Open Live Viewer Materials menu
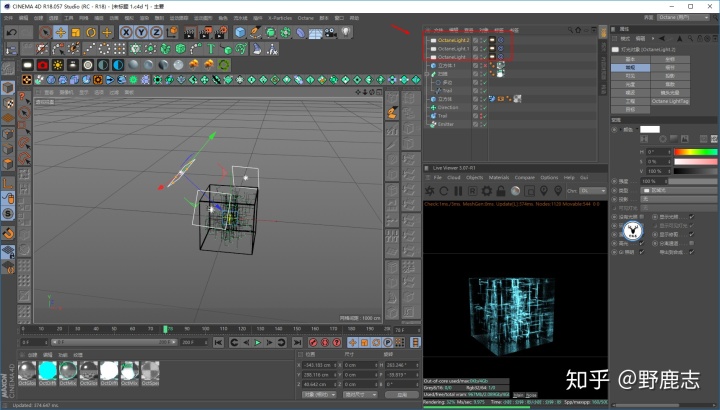720x410 pixels. click(499, 177)
